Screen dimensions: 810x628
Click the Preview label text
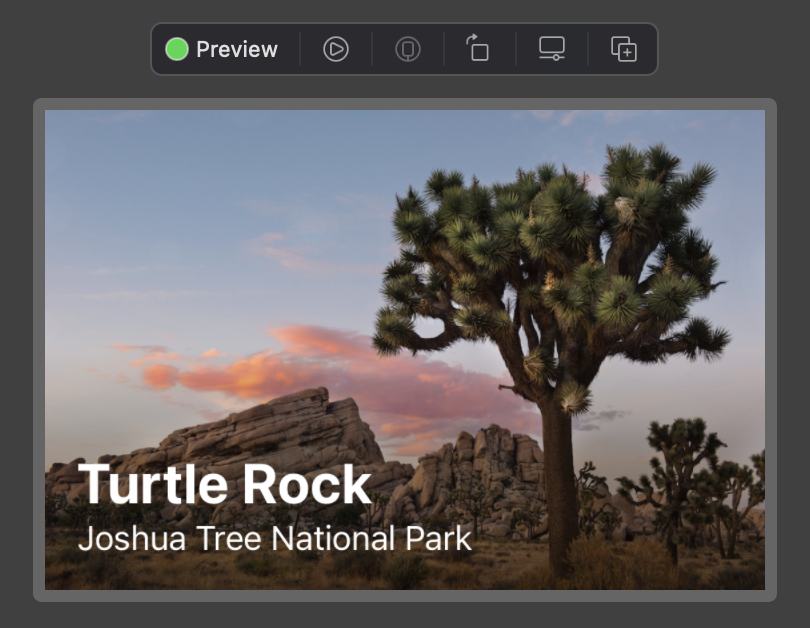click(x=237, y=48)
